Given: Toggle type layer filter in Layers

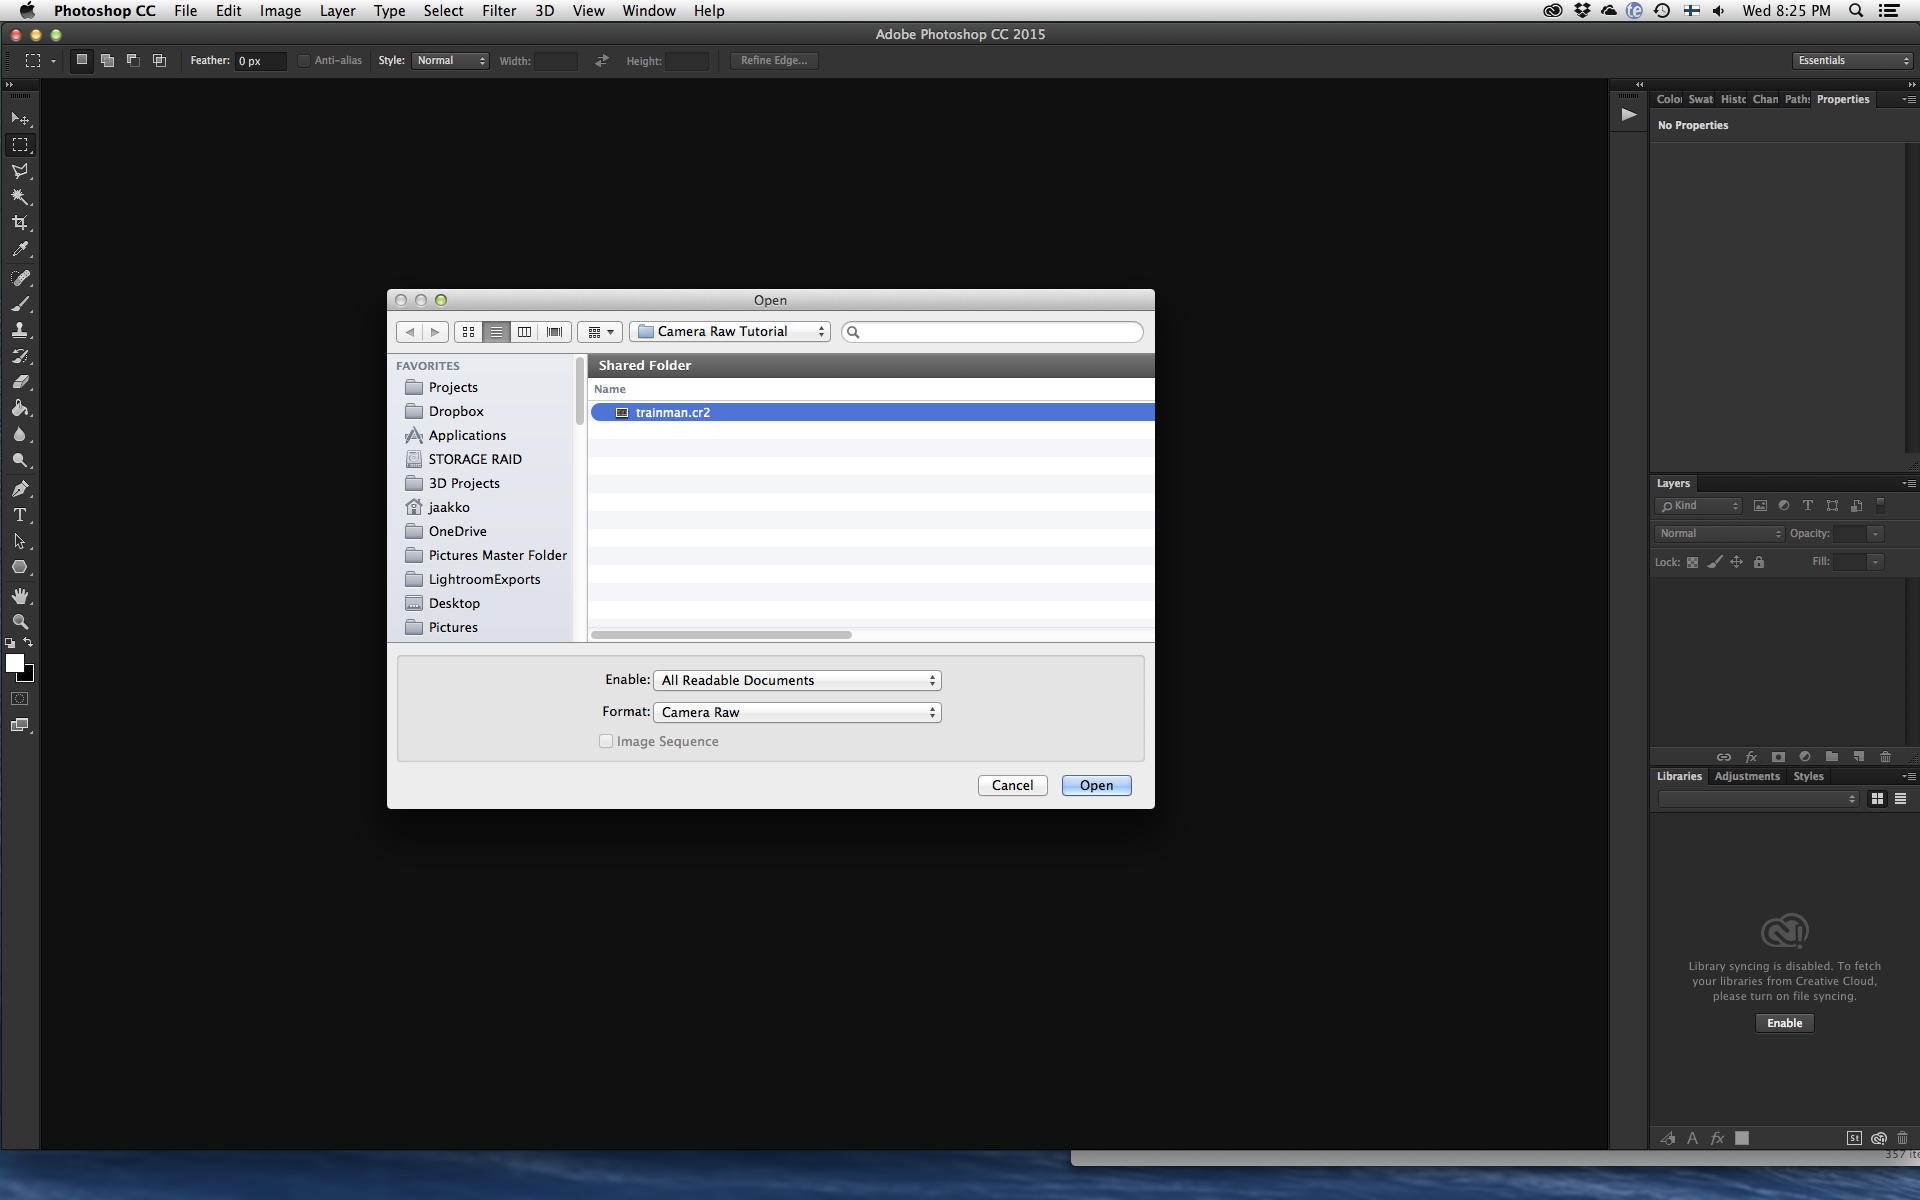Looking at the screenshot, I should [x=1808, y=506].
